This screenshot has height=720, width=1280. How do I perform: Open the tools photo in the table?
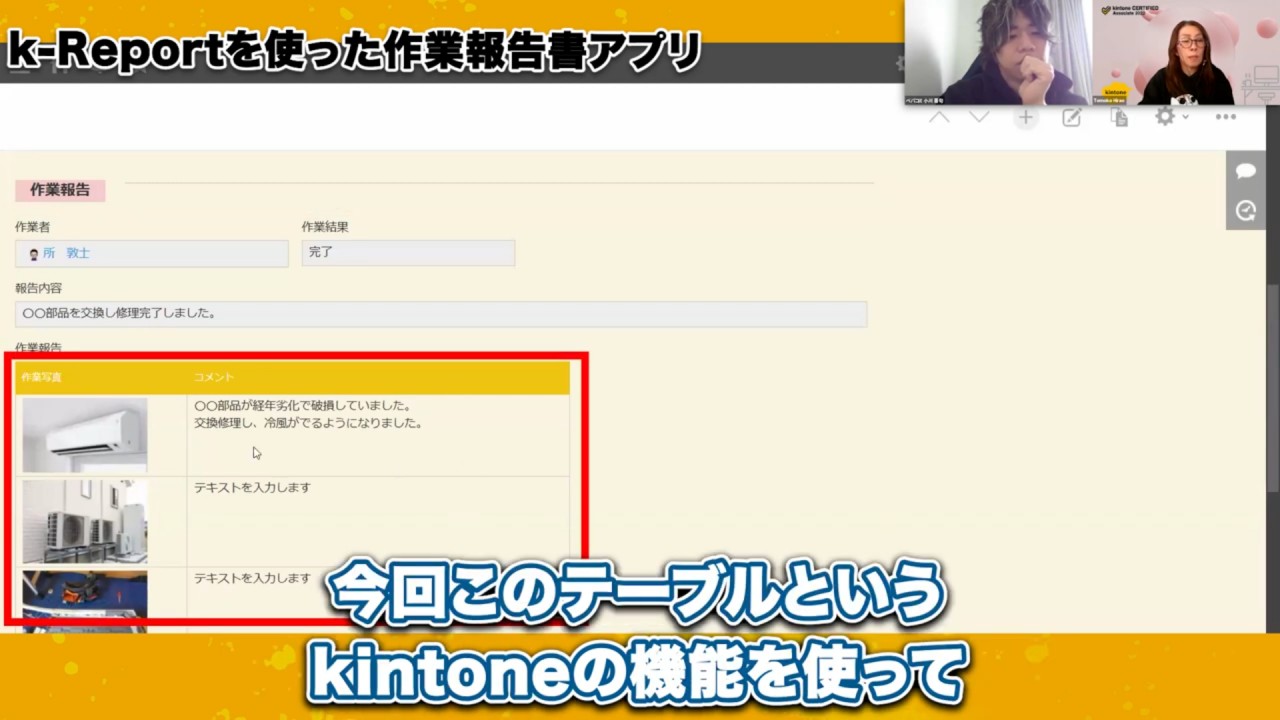point(84,597)
